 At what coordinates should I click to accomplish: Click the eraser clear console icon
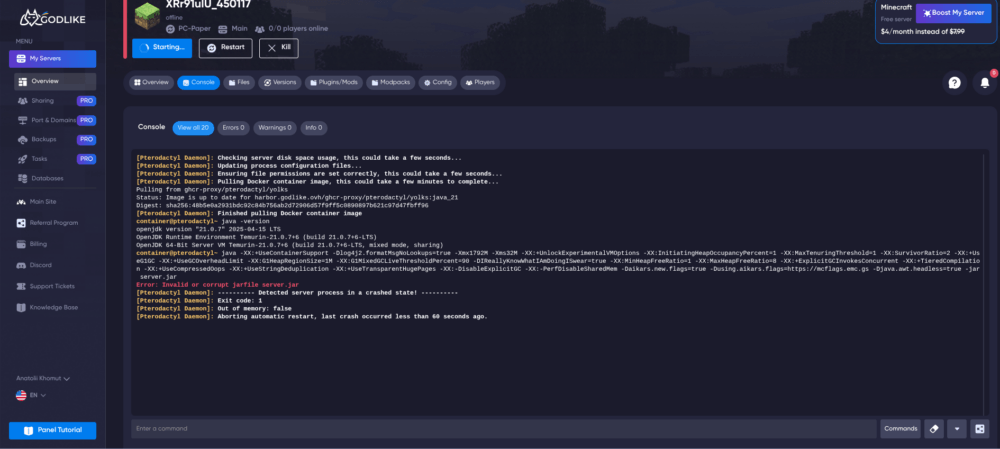(x=934, y=429)
